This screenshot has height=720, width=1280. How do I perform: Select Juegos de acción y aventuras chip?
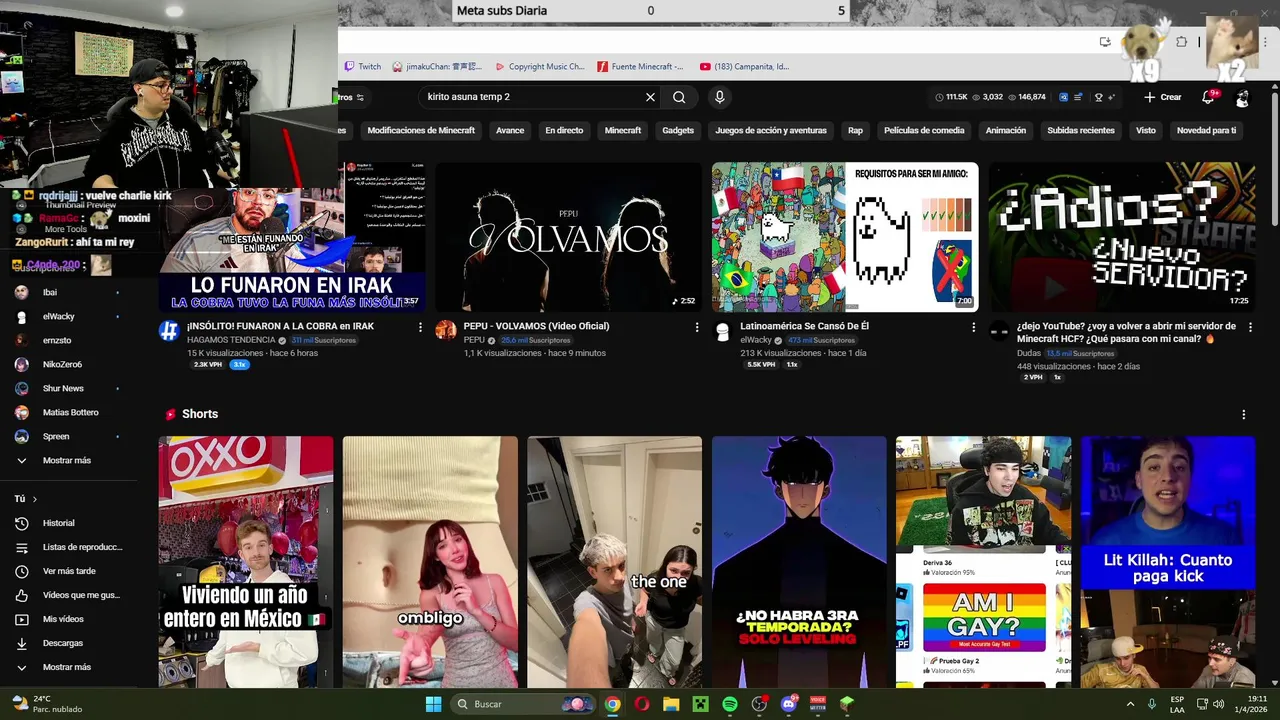coord(771,130)
